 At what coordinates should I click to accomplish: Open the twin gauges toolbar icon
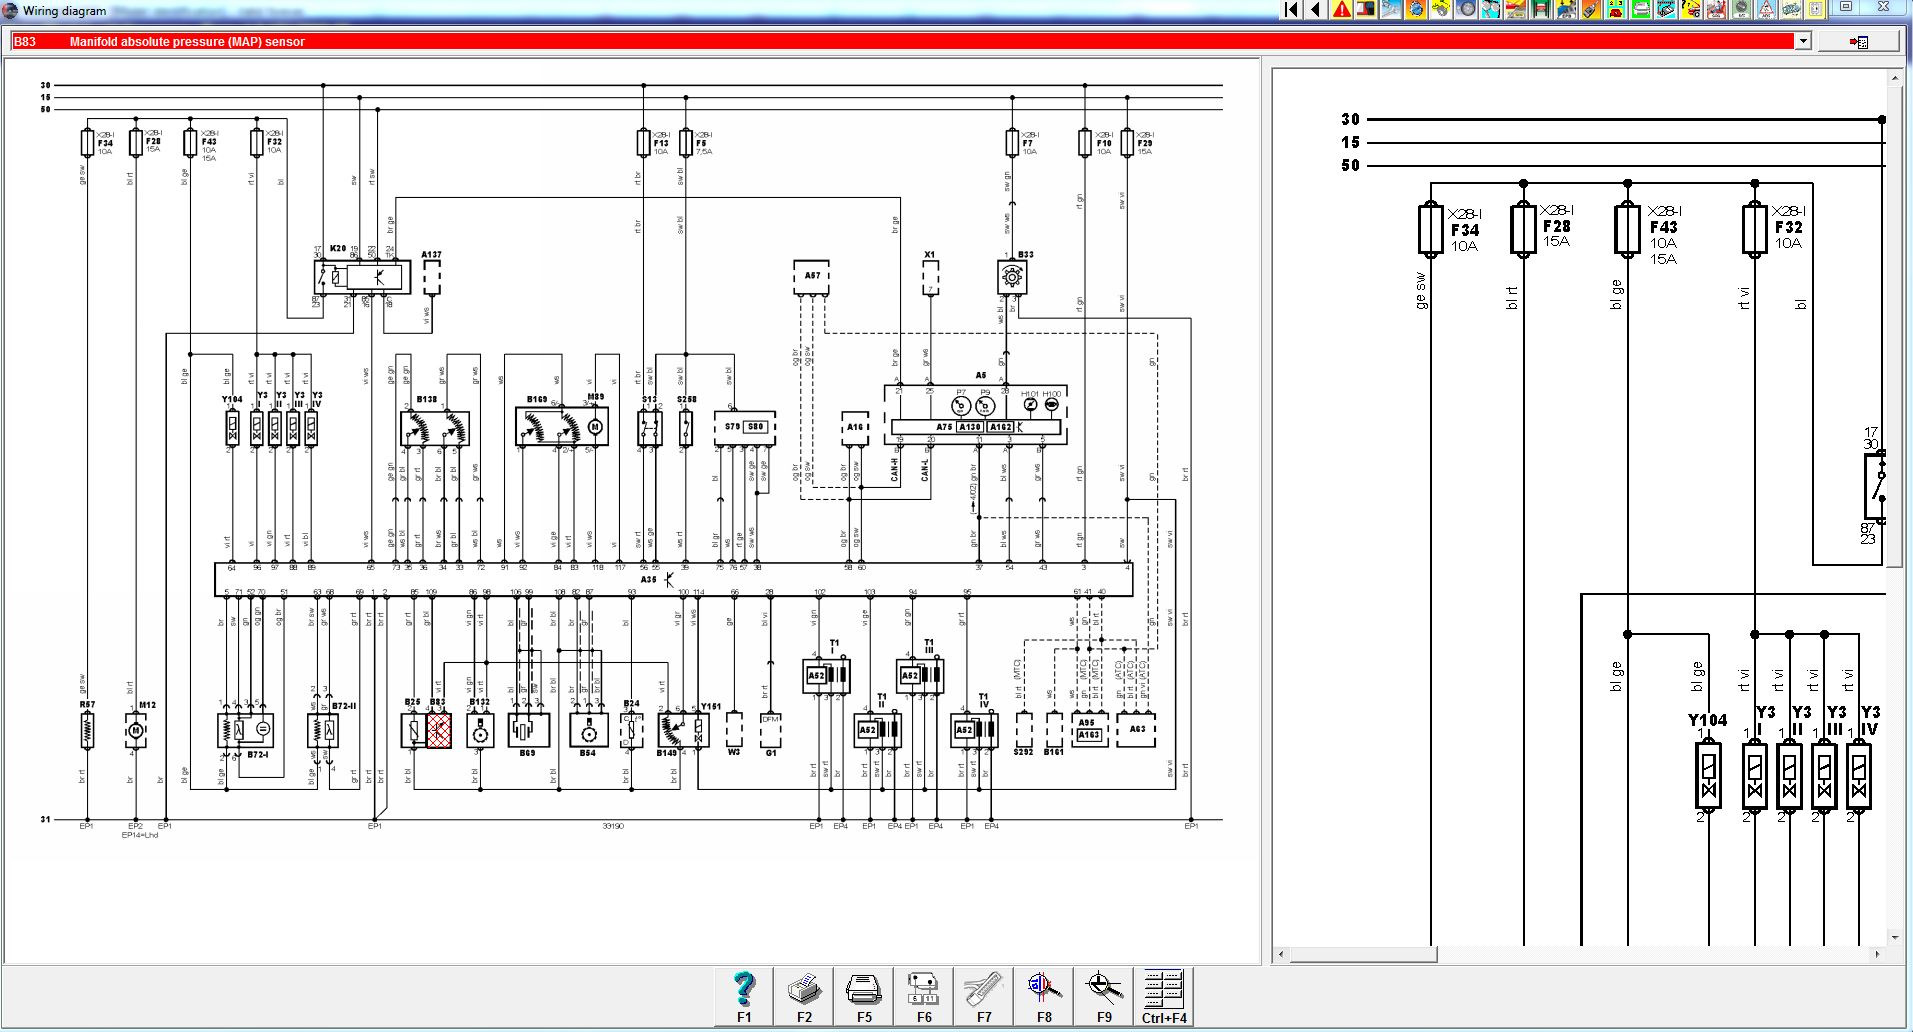click(x=1491, y=9)
